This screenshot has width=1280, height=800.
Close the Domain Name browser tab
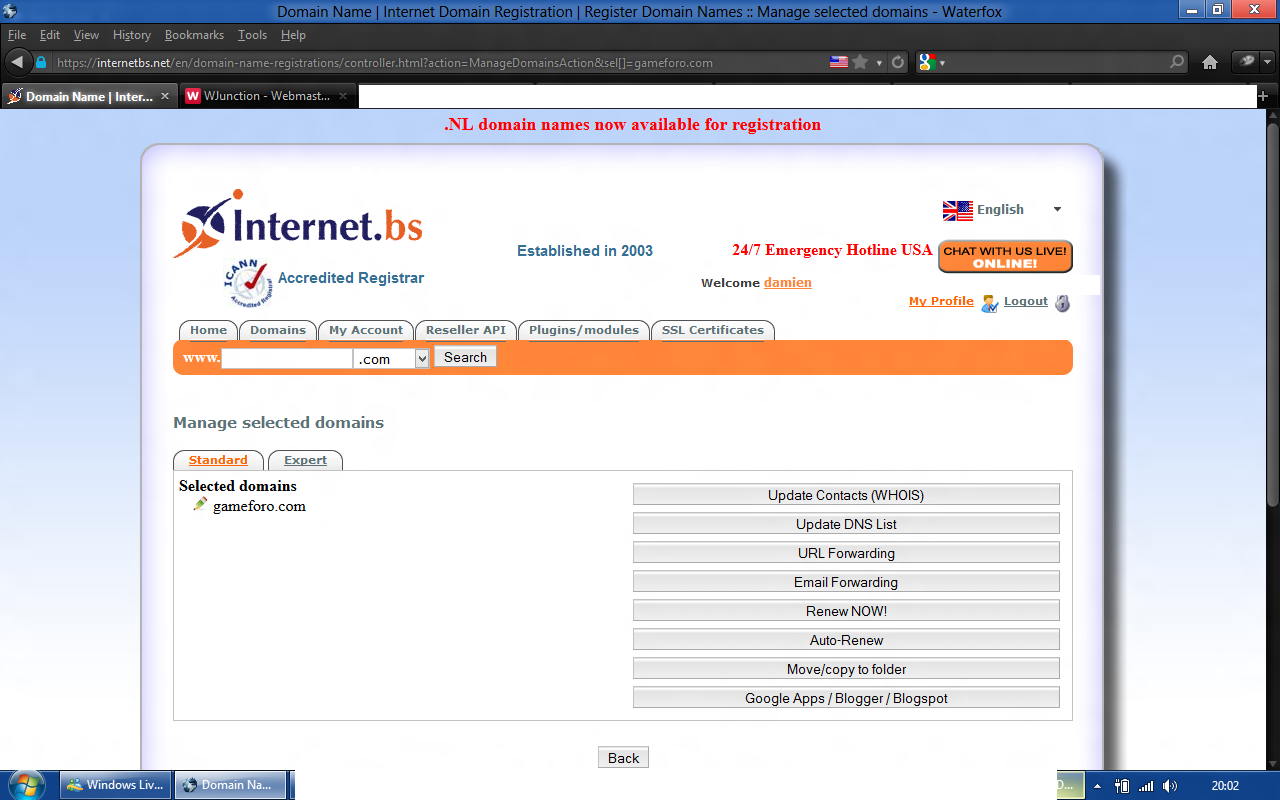tap(165, 97)
